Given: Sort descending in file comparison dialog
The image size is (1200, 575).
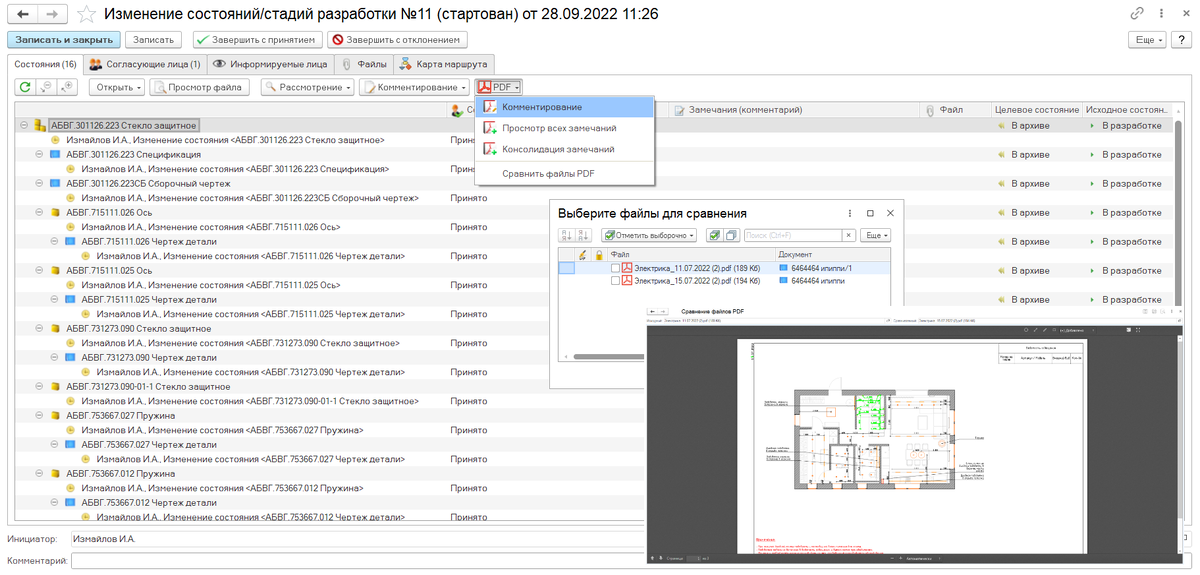Looking at the screenshot, I should [584, 235].
